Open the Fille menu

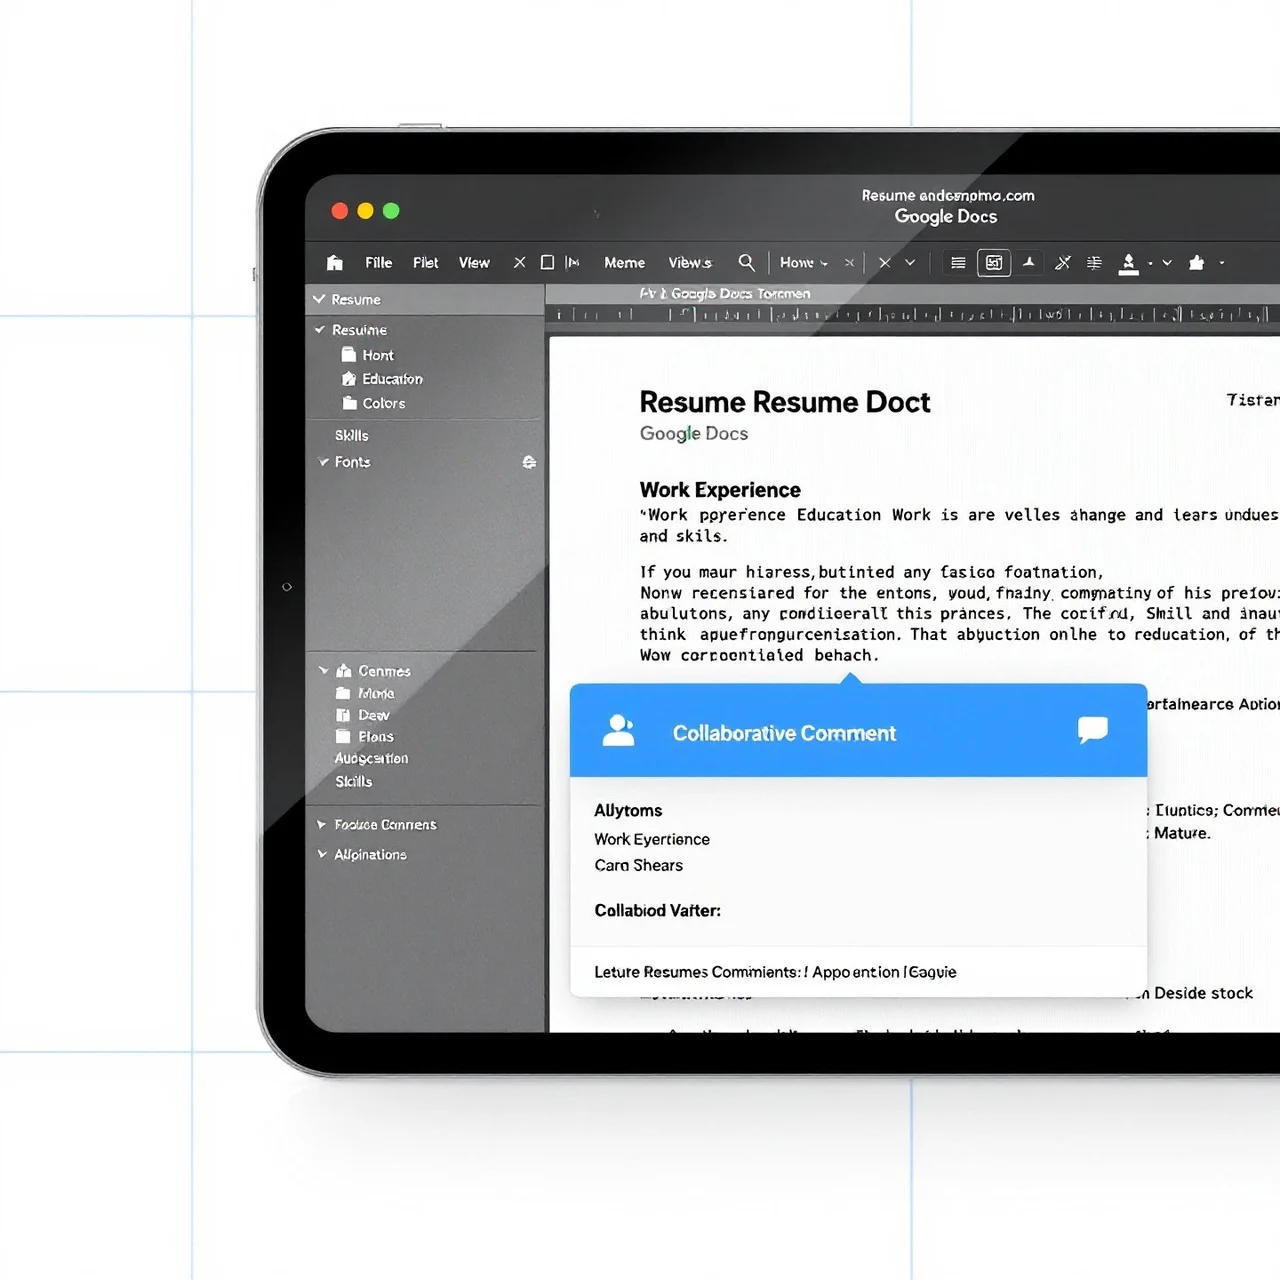378,262
